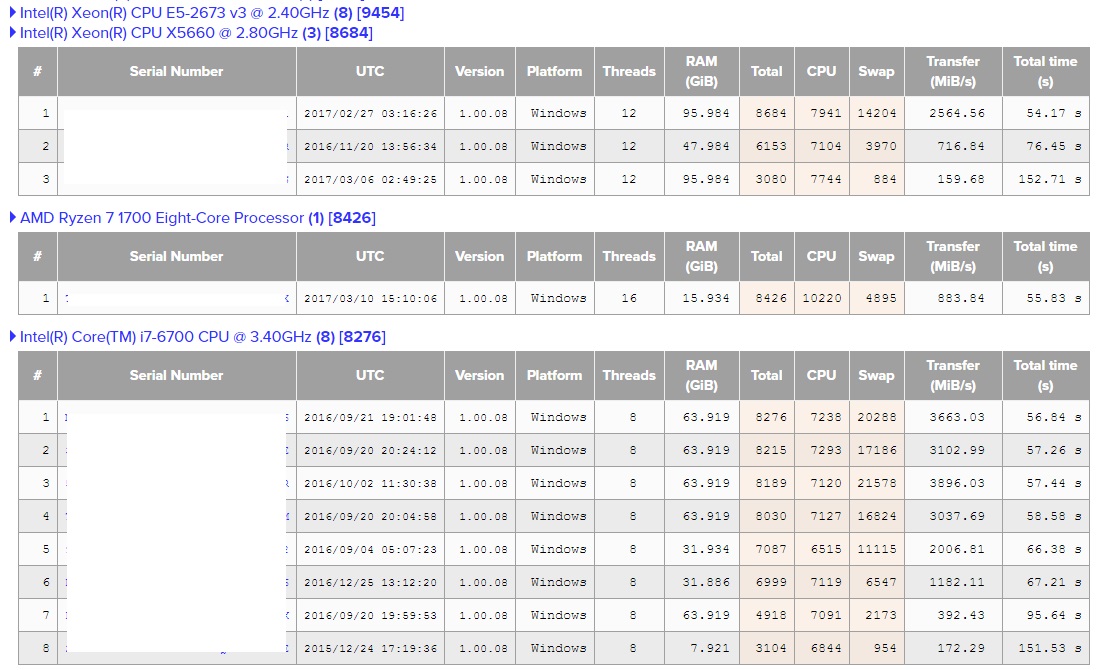
Task: Click the Transfer value 3102.99
Action: [957, 450]
